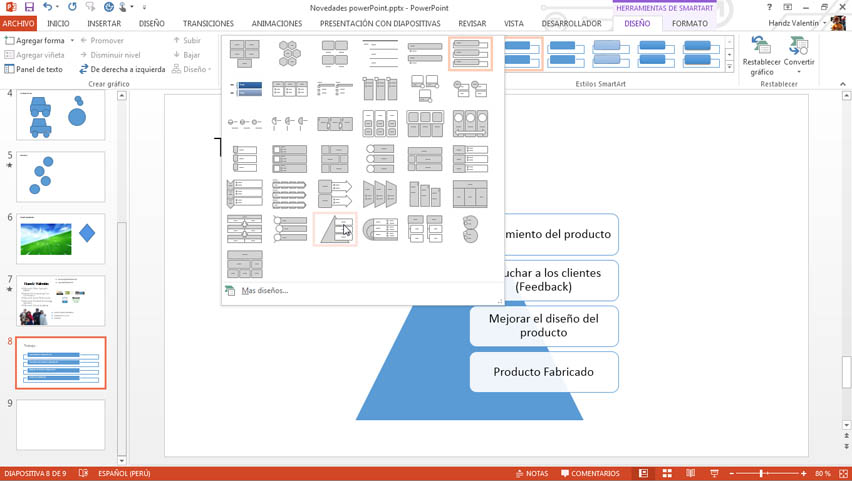This screenshot has width=852, height=481.
Task: Click Restablecer gráfico icon
Action: (761, 55)
